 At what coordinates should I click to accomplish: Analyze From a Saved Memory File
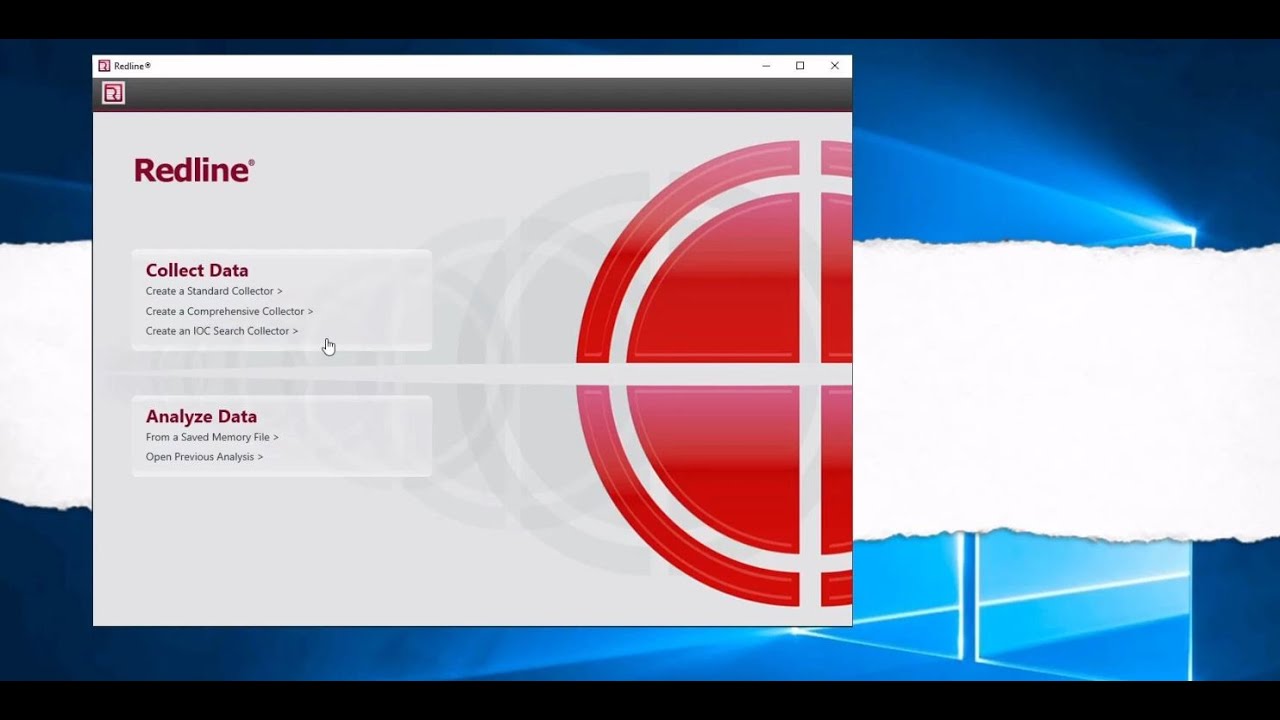tap(212, 437)
